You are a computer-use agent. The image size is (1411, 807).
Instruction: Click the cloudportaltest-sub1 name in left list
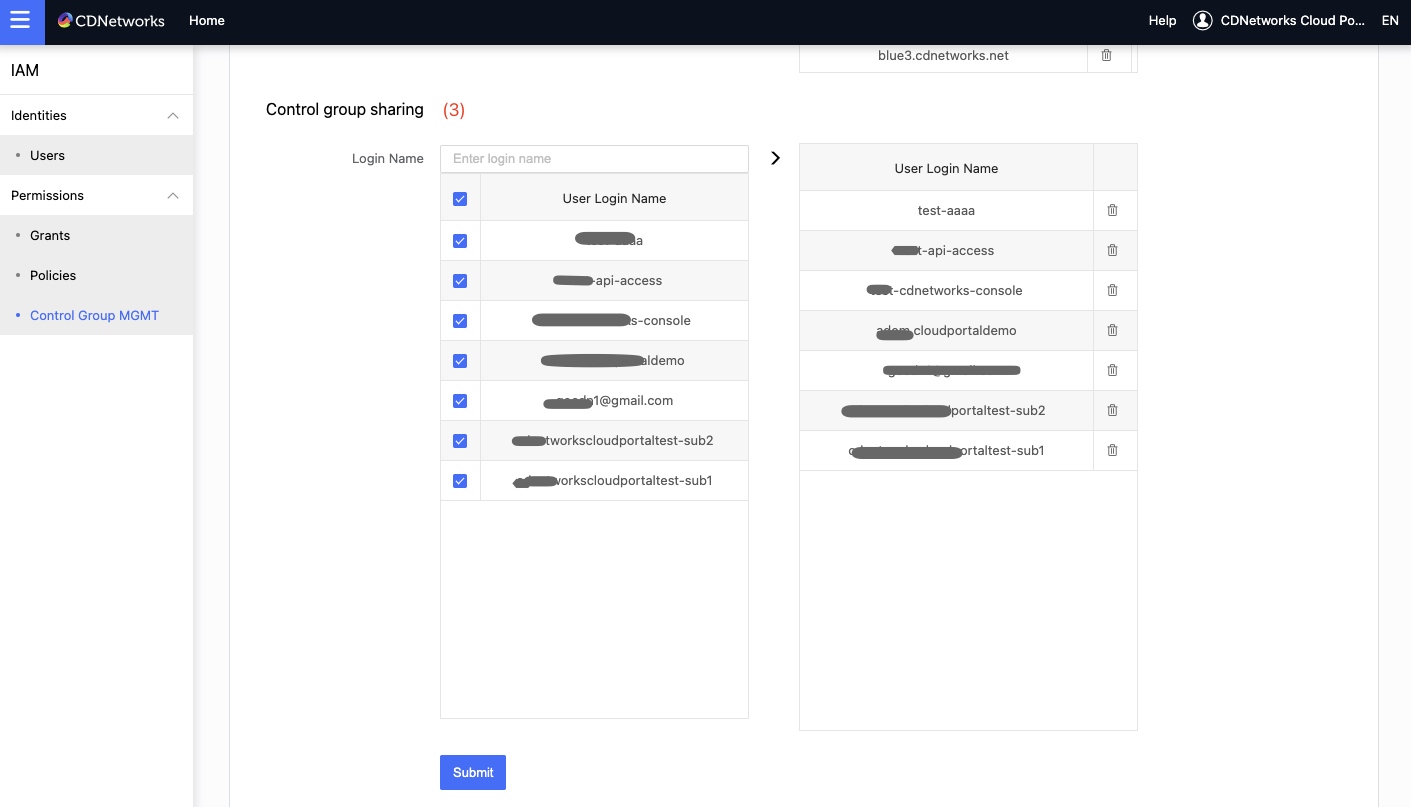[612, 481]
